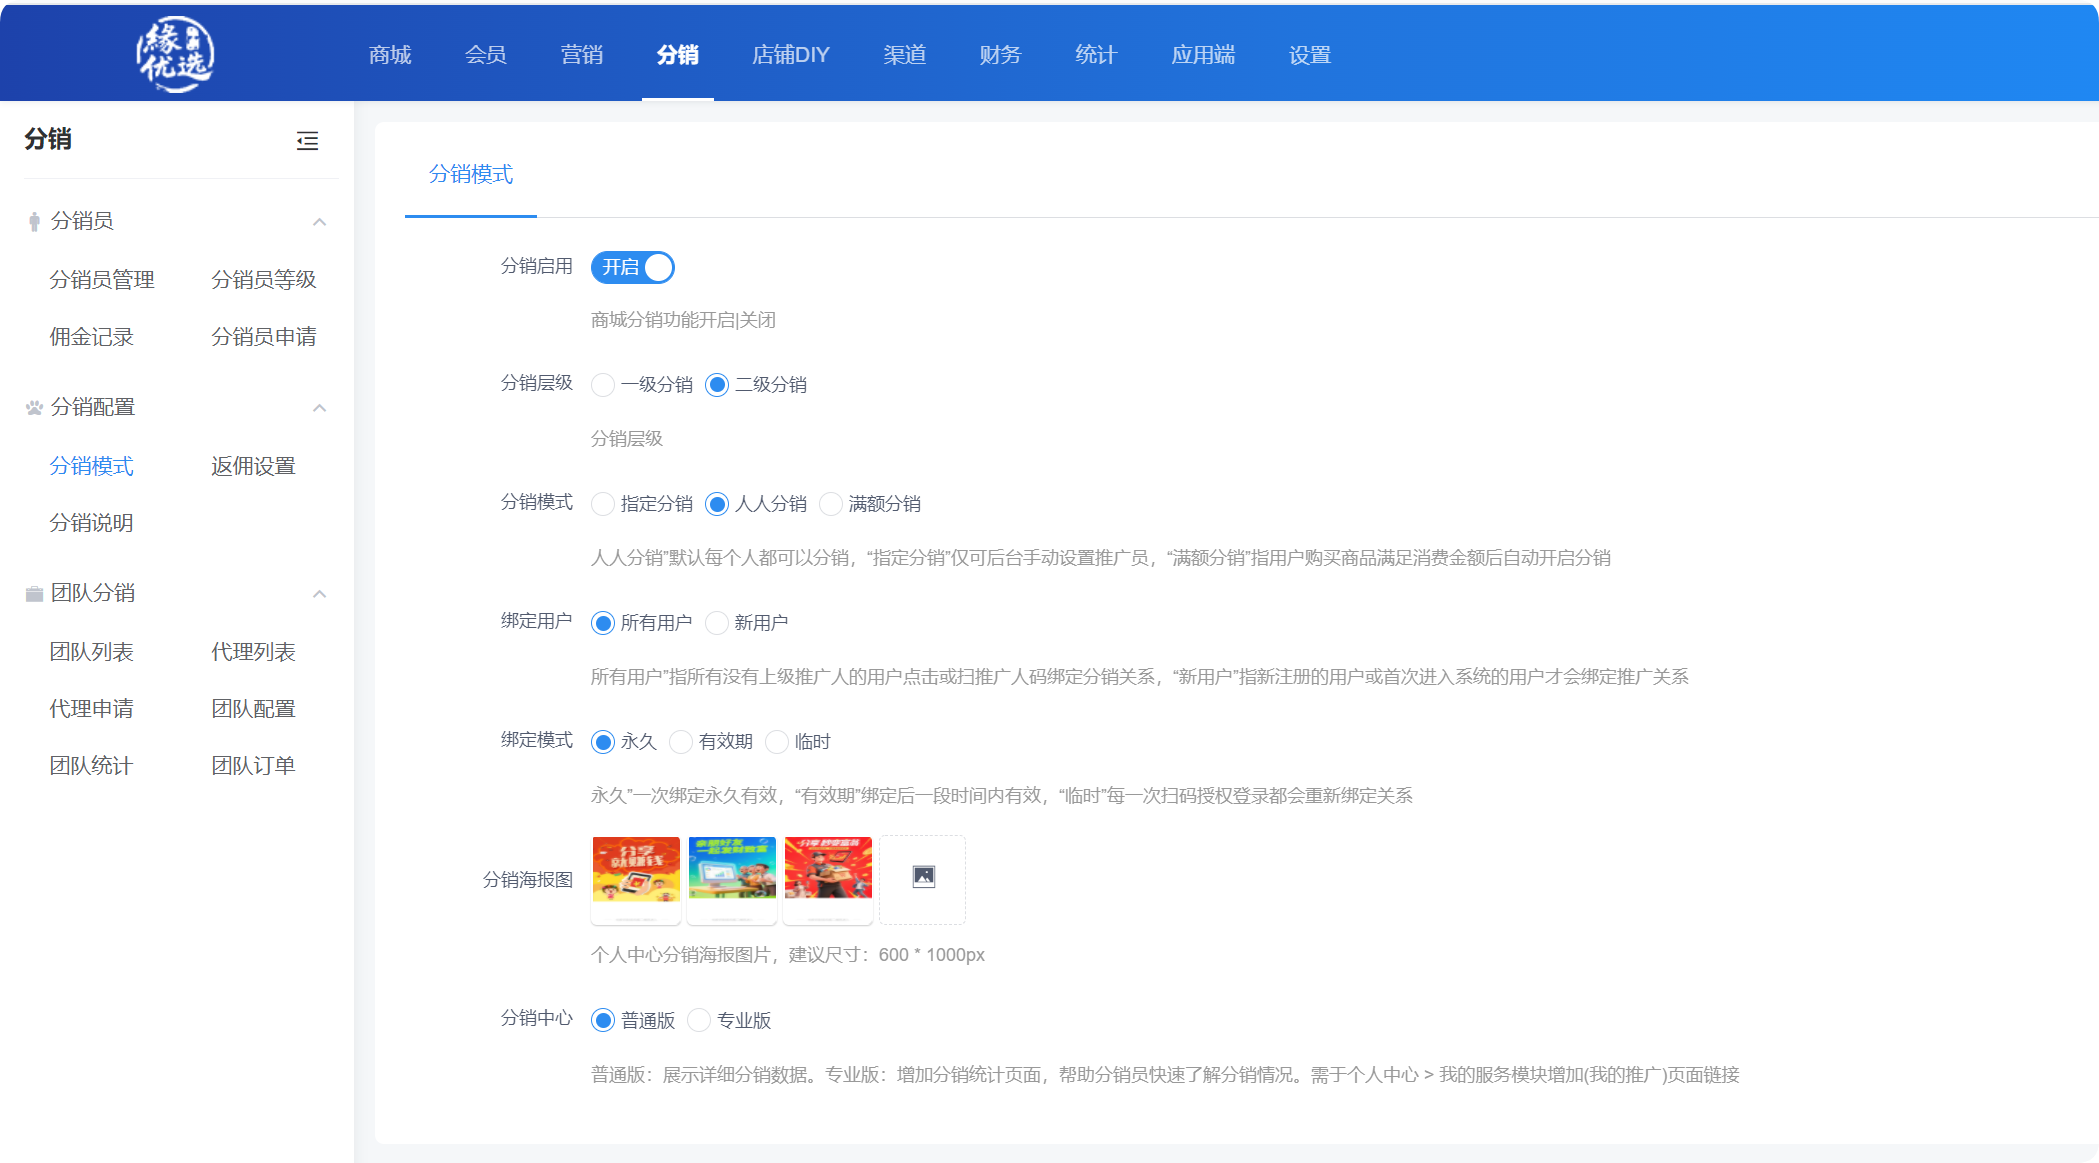Click the store logo in the header

175,54
